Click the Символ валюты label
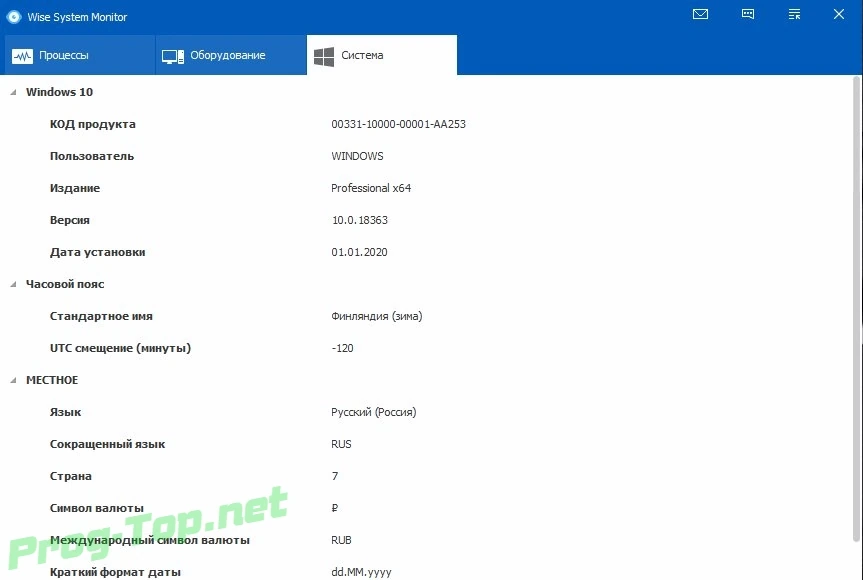This screenshot has width=863, height=580. pyautogui.click(x=97, y=508)
